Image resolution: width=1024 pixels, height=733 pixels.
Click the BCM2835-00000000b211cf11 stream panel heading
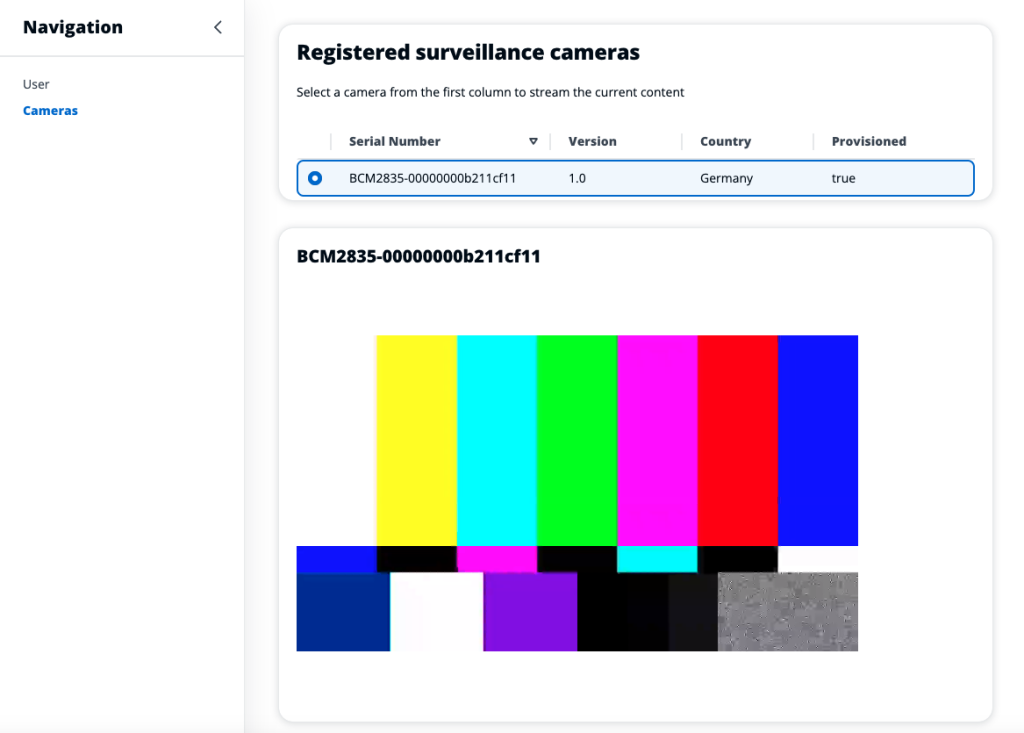(418, 256)
